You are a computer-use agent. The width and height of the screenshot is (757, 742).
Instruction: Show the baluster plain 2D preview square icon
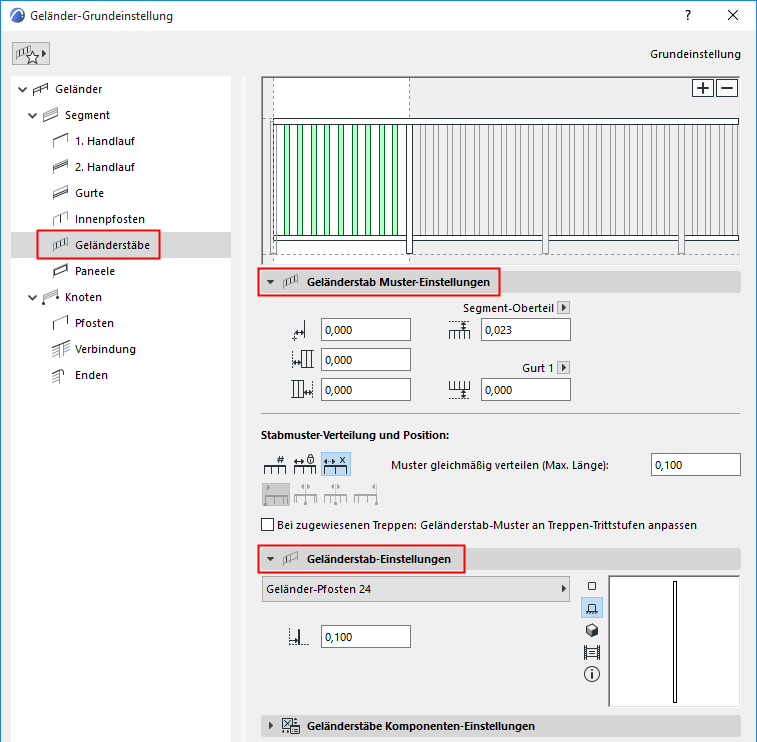pyautogui.click(x=592, y=586)
